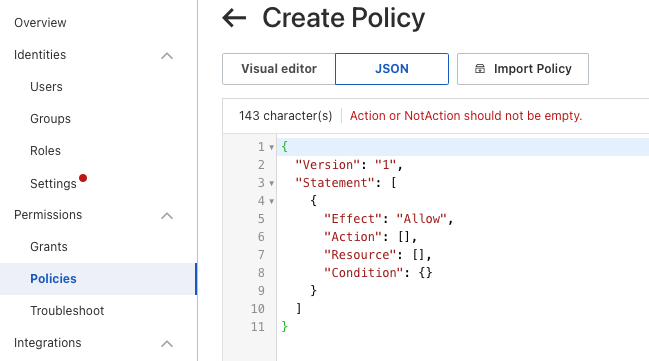649x361 pixels.
Task: Select the JSON tab
Action: click(392, 69)
